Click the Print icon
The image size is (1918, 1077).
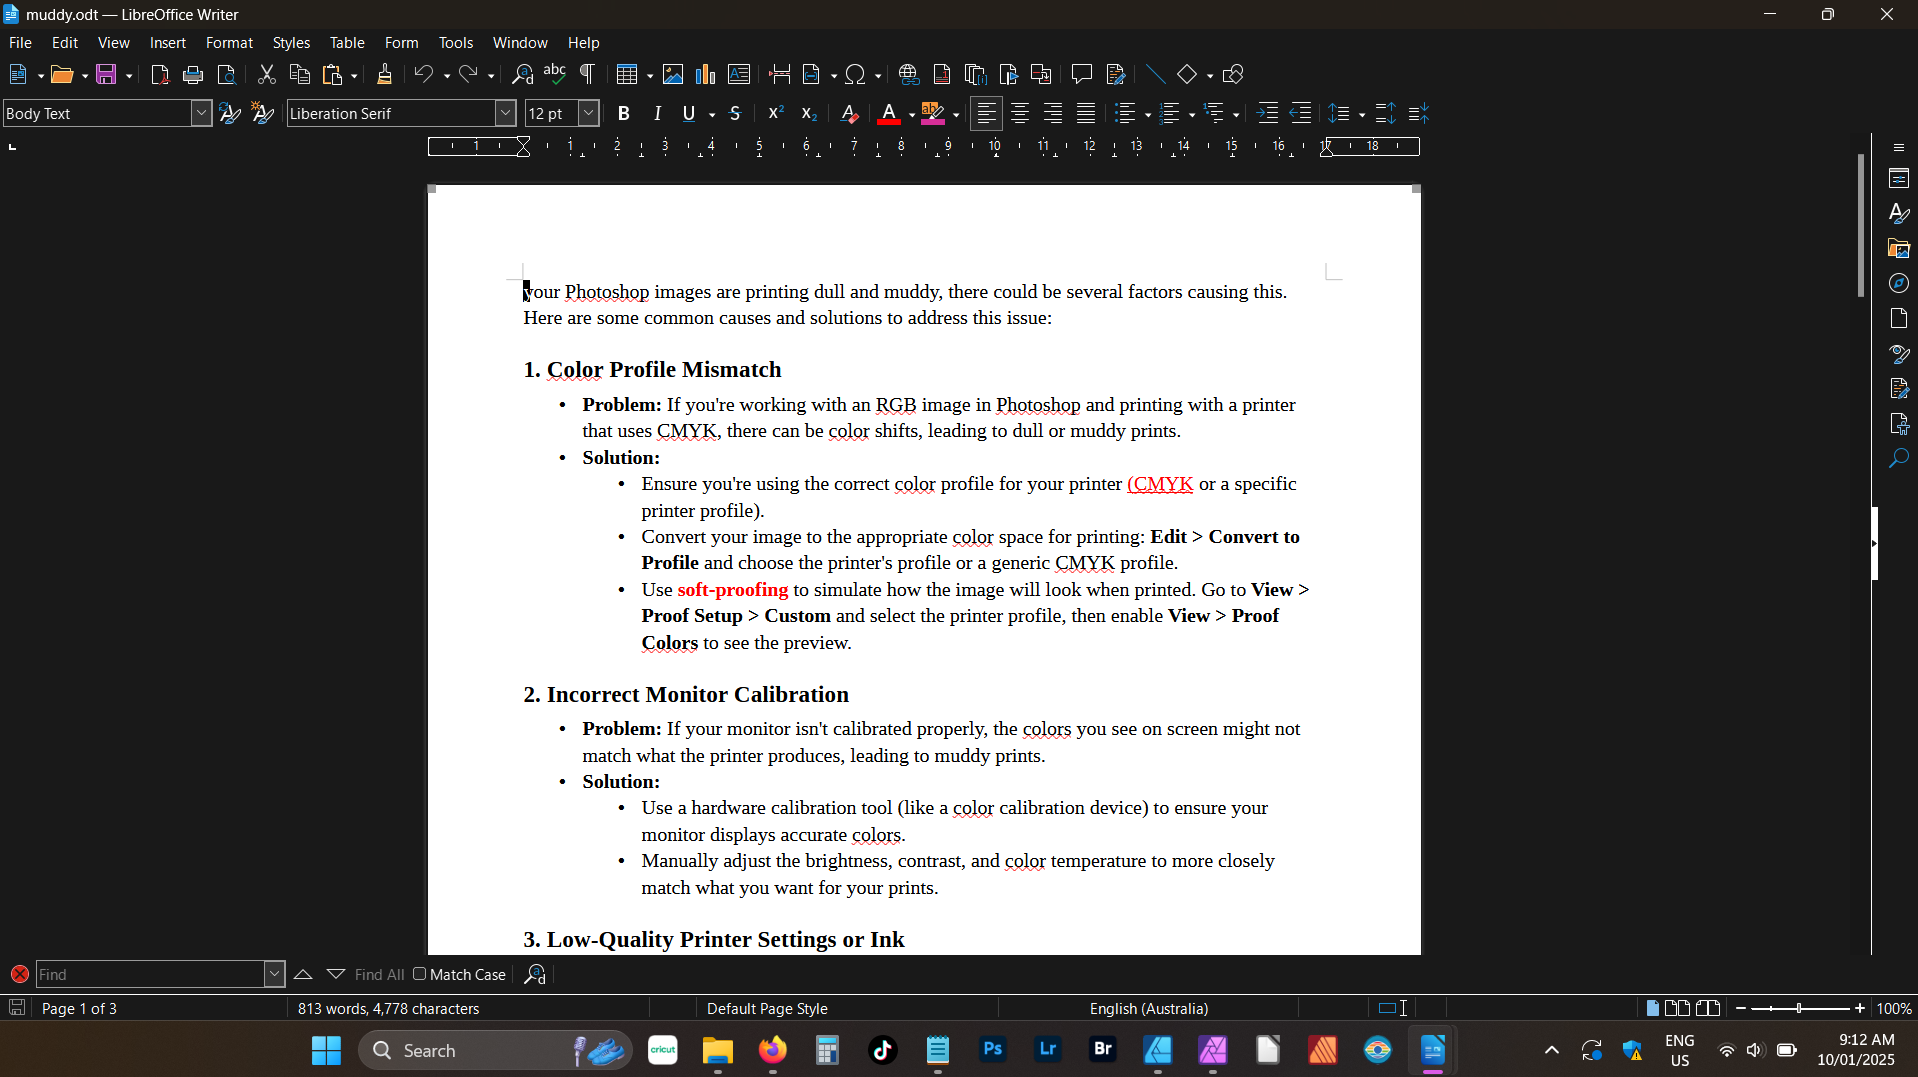193,75
